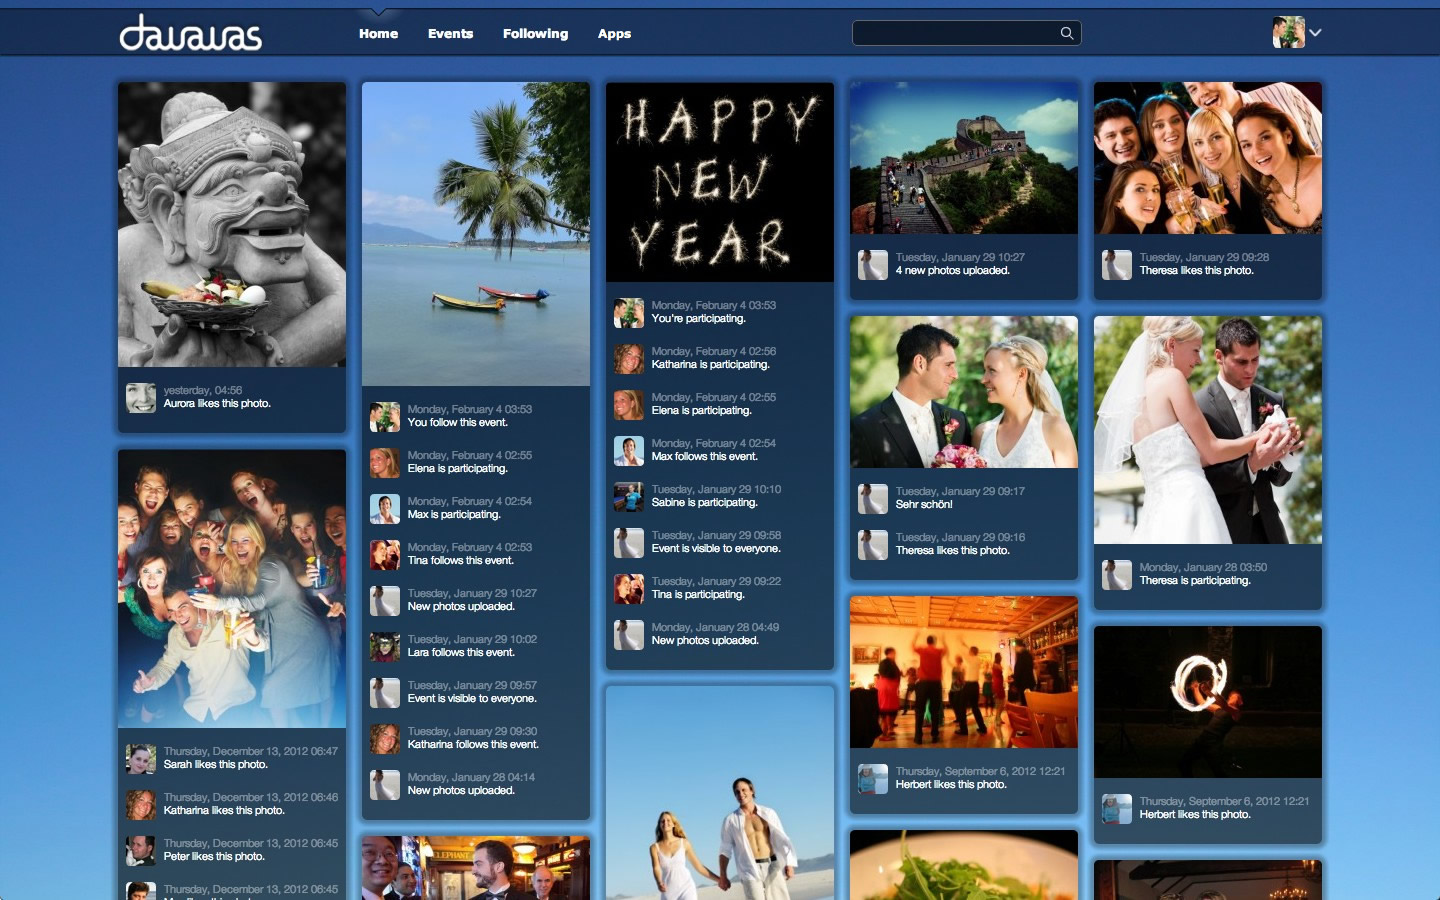Click avatar beside 'You're participating'
This screenshot has width=1440, height=900.
pos(629,313)
